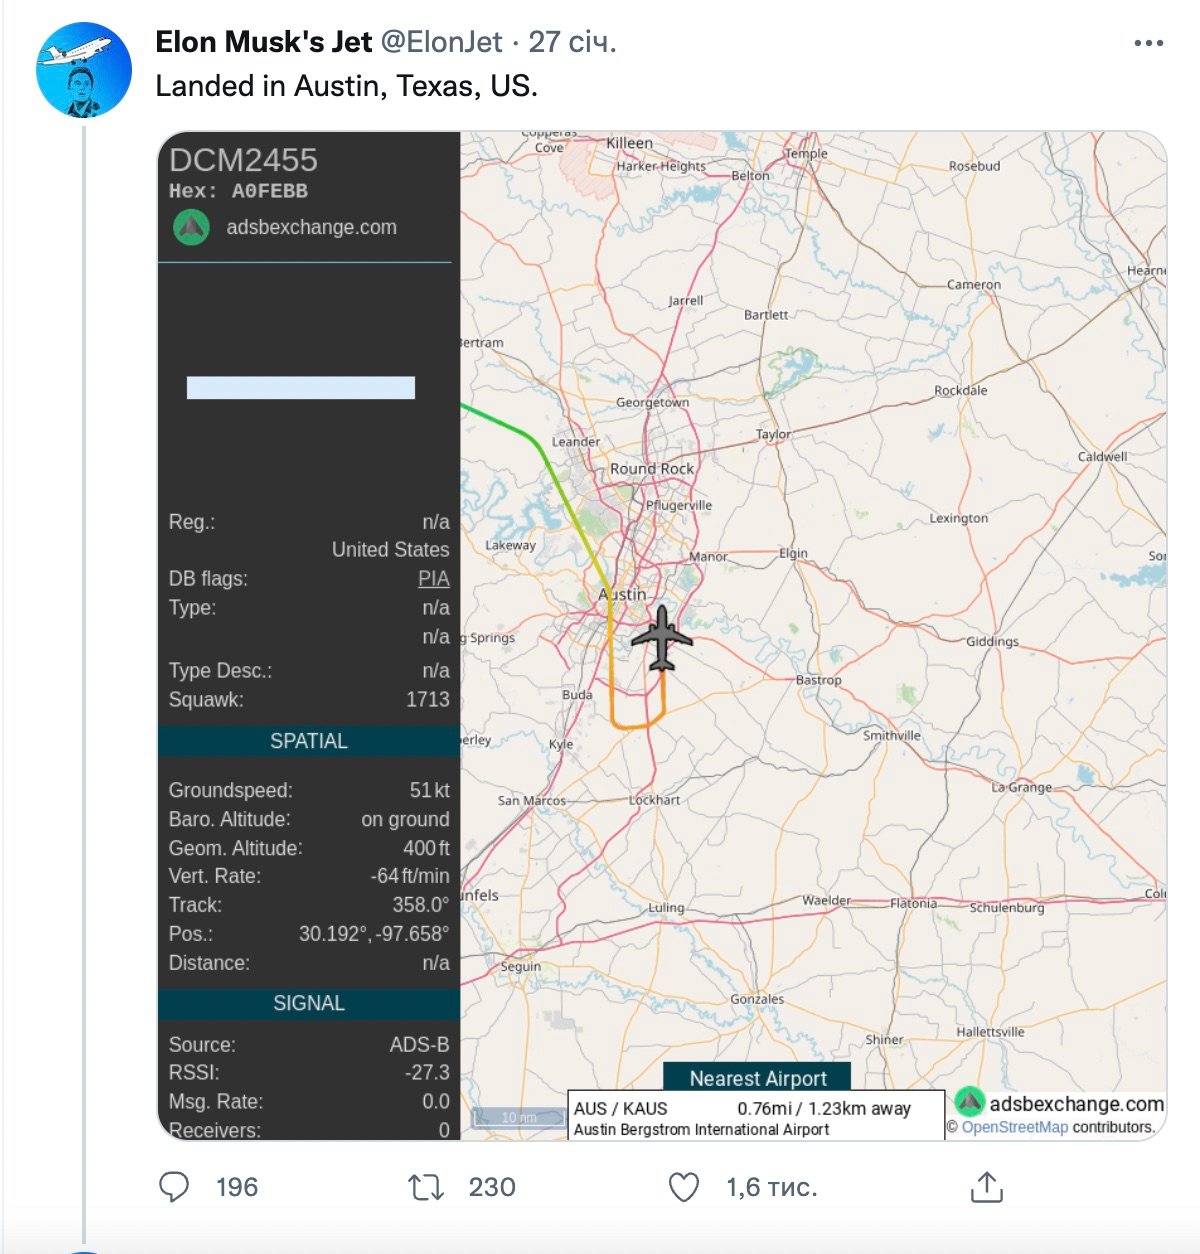This screenshot has height=1254, width=1200.
Task: Click the ElonJet profile avatar
Action: point(84,70)
